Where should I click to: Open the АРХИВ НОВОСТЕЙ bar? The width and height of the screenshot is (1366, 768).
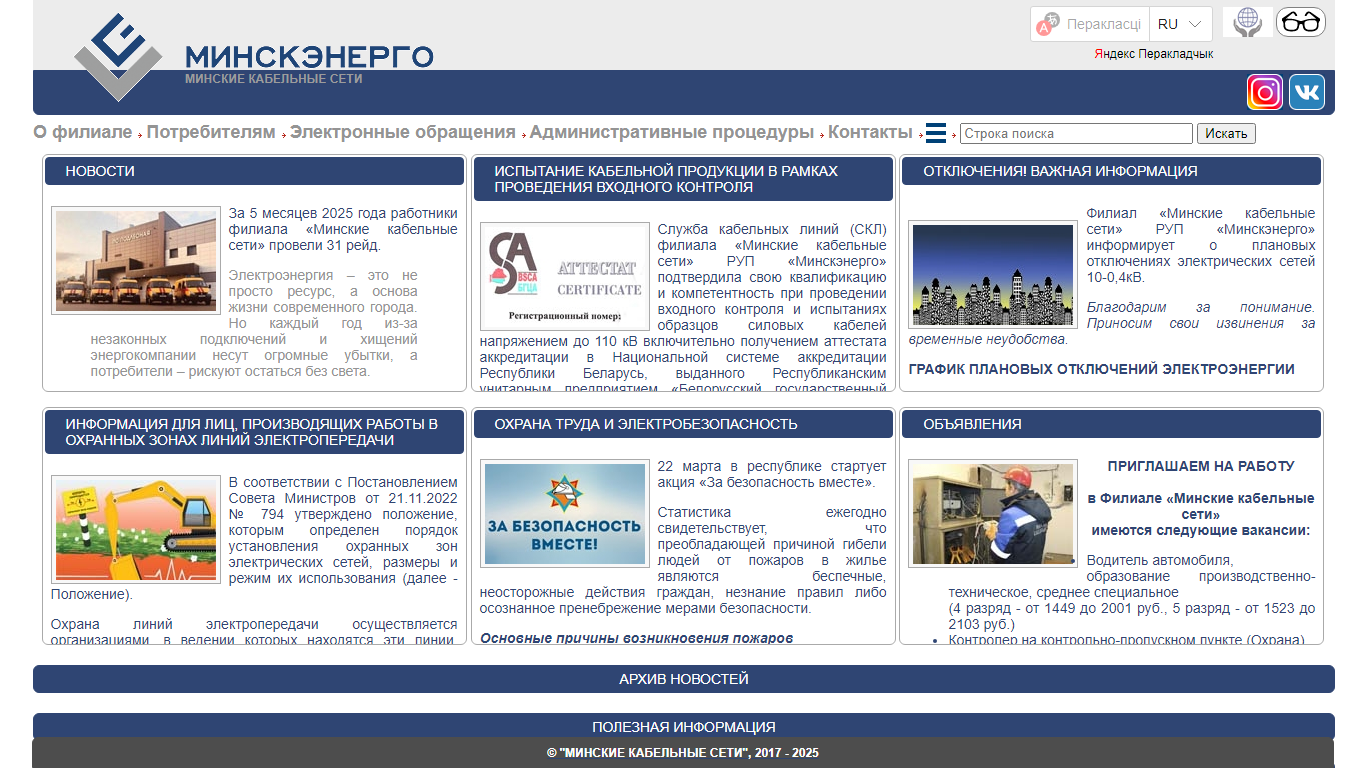click(684, 679)
